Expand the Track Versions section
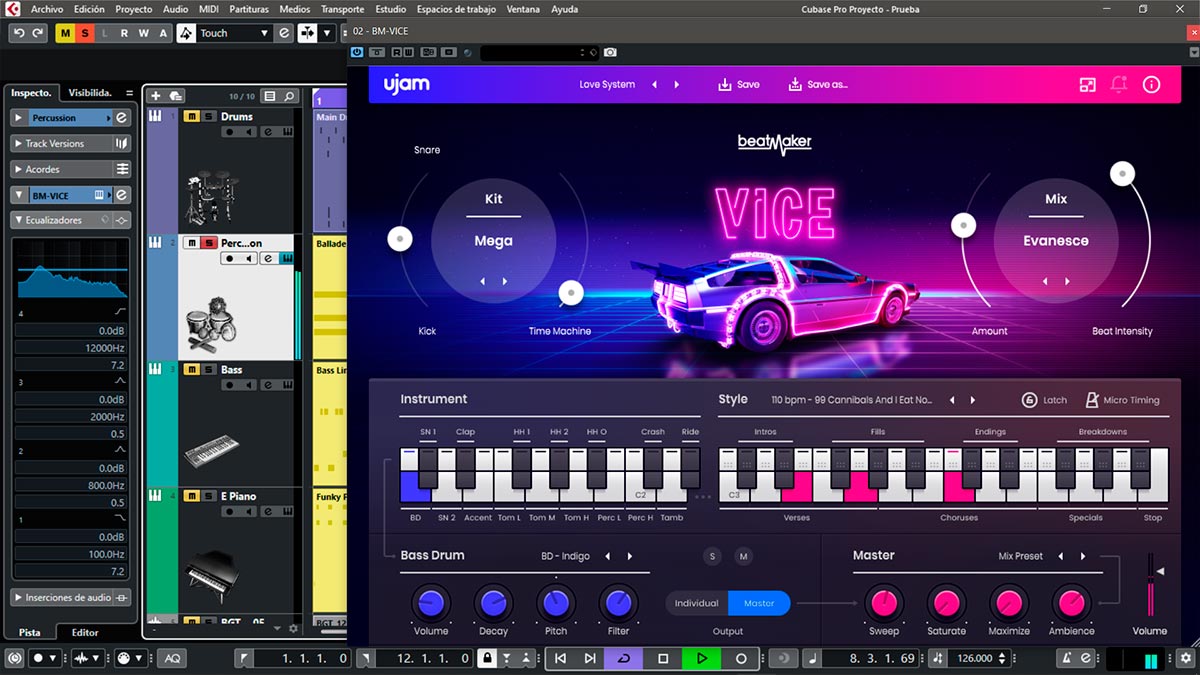Image resolution: width=1200 pixels, height=675 pixels. click(x=19, y=144)
